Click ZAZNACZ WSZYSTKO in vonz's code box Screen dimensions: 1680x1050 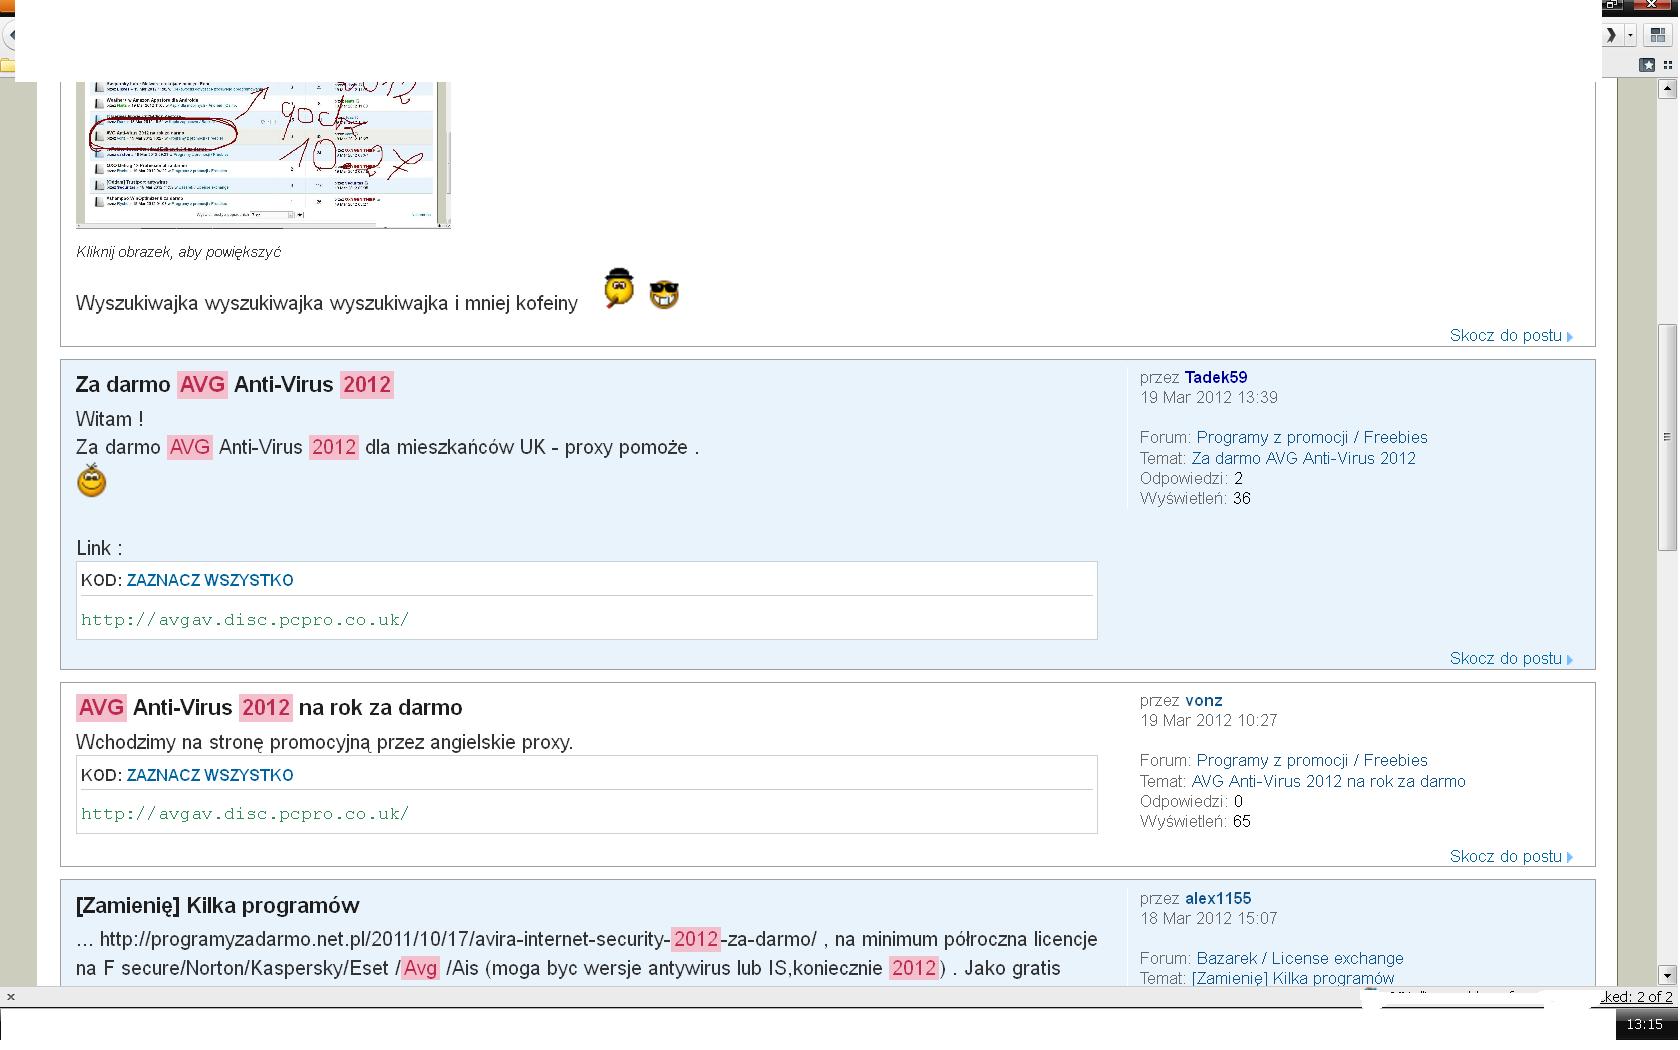tap(210, 776)
